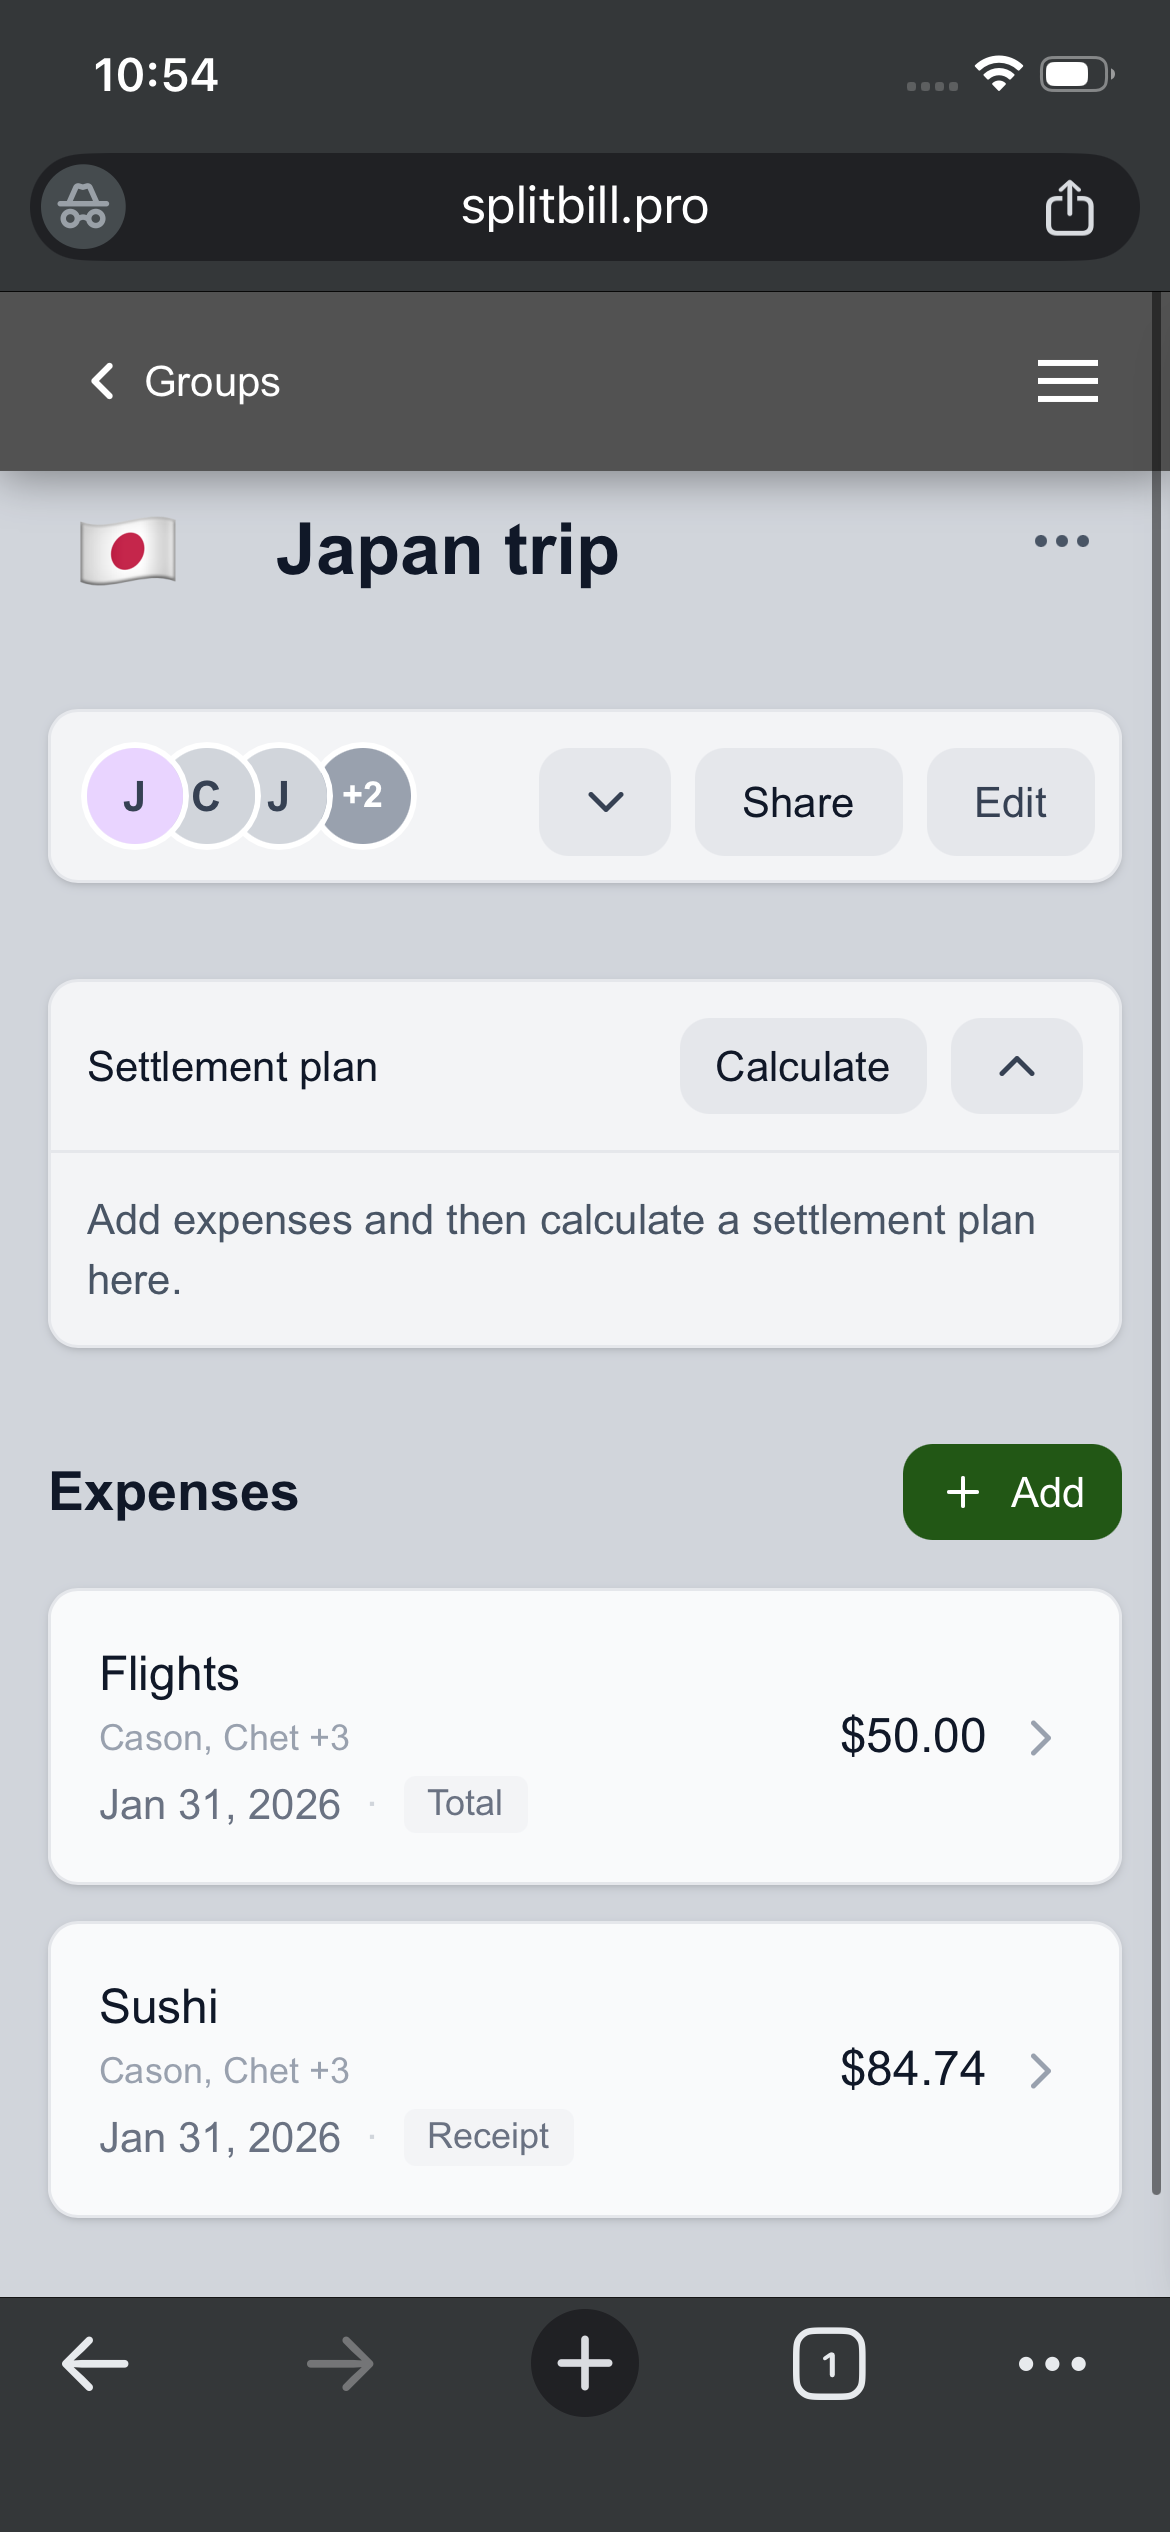Add a new expense
Screen dimensions: 1170x2532
point(1012,1492)
